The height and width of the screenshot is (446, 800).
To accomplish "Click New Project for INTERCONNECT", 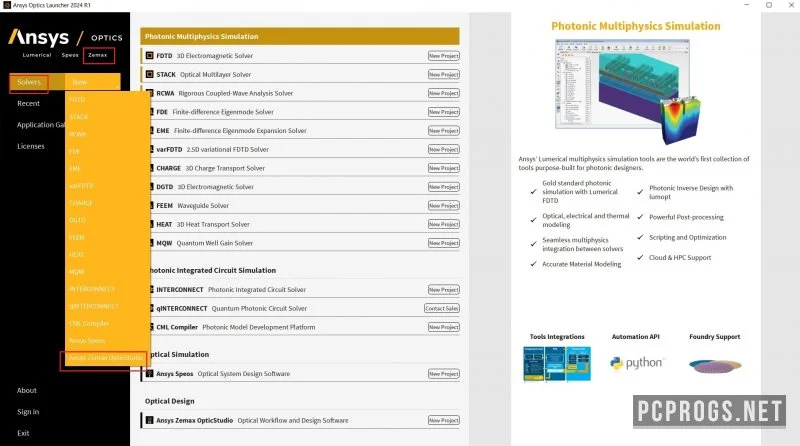I will coord(443,289).
